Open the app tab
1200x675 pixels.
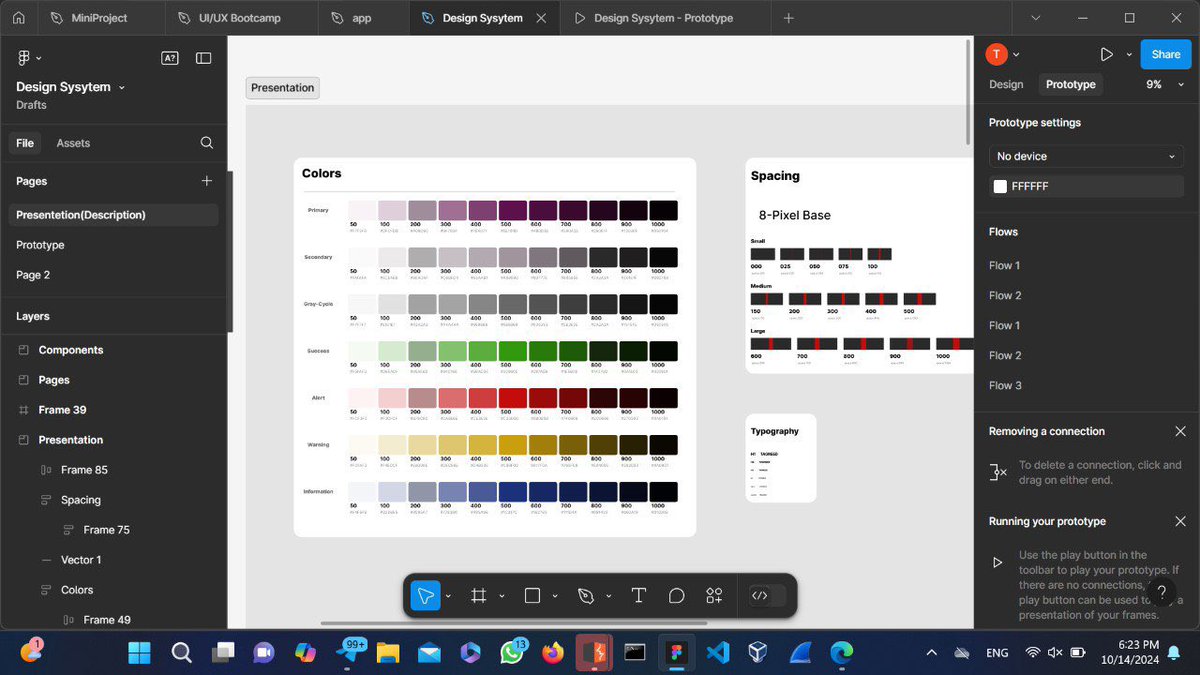coord(362,18)
